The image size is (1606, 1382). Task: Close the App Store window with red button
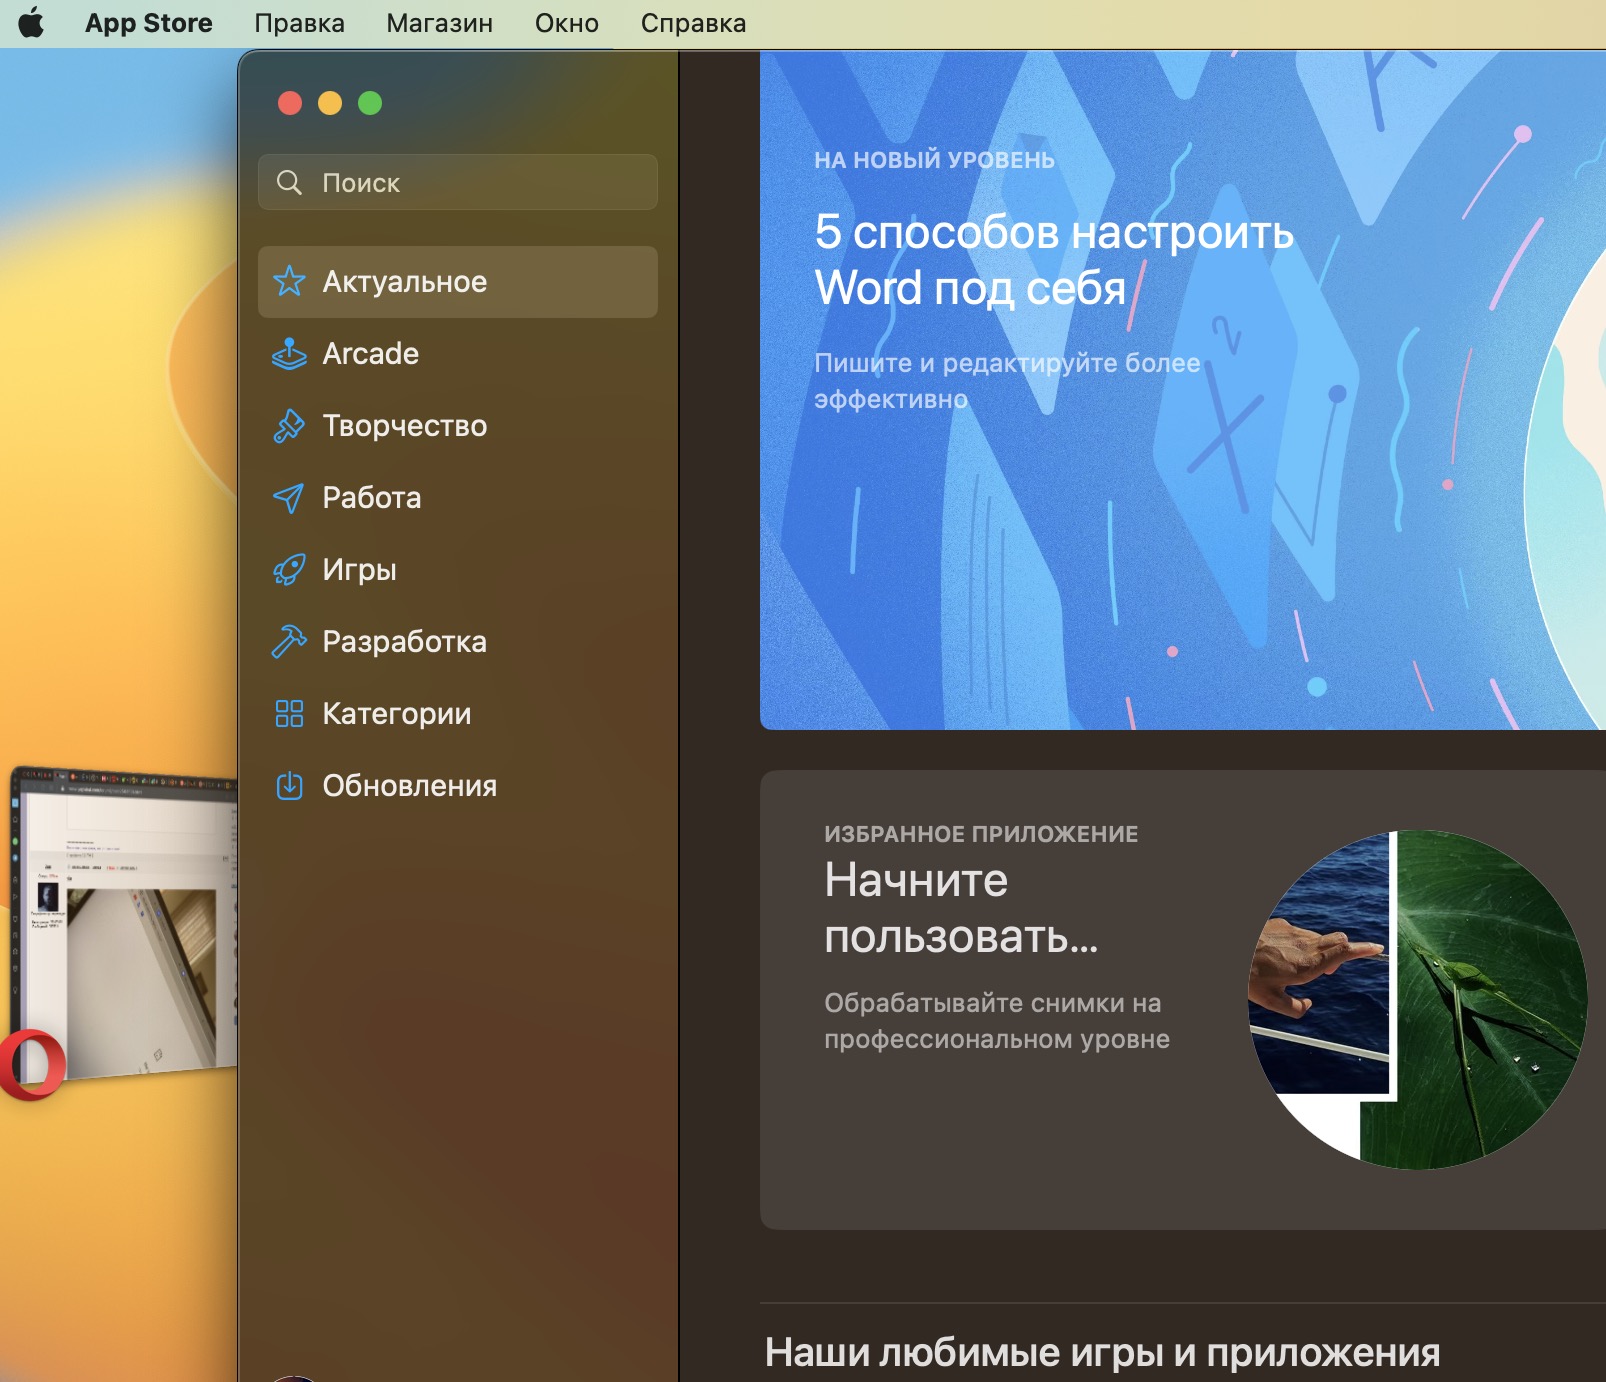[290, 103]
